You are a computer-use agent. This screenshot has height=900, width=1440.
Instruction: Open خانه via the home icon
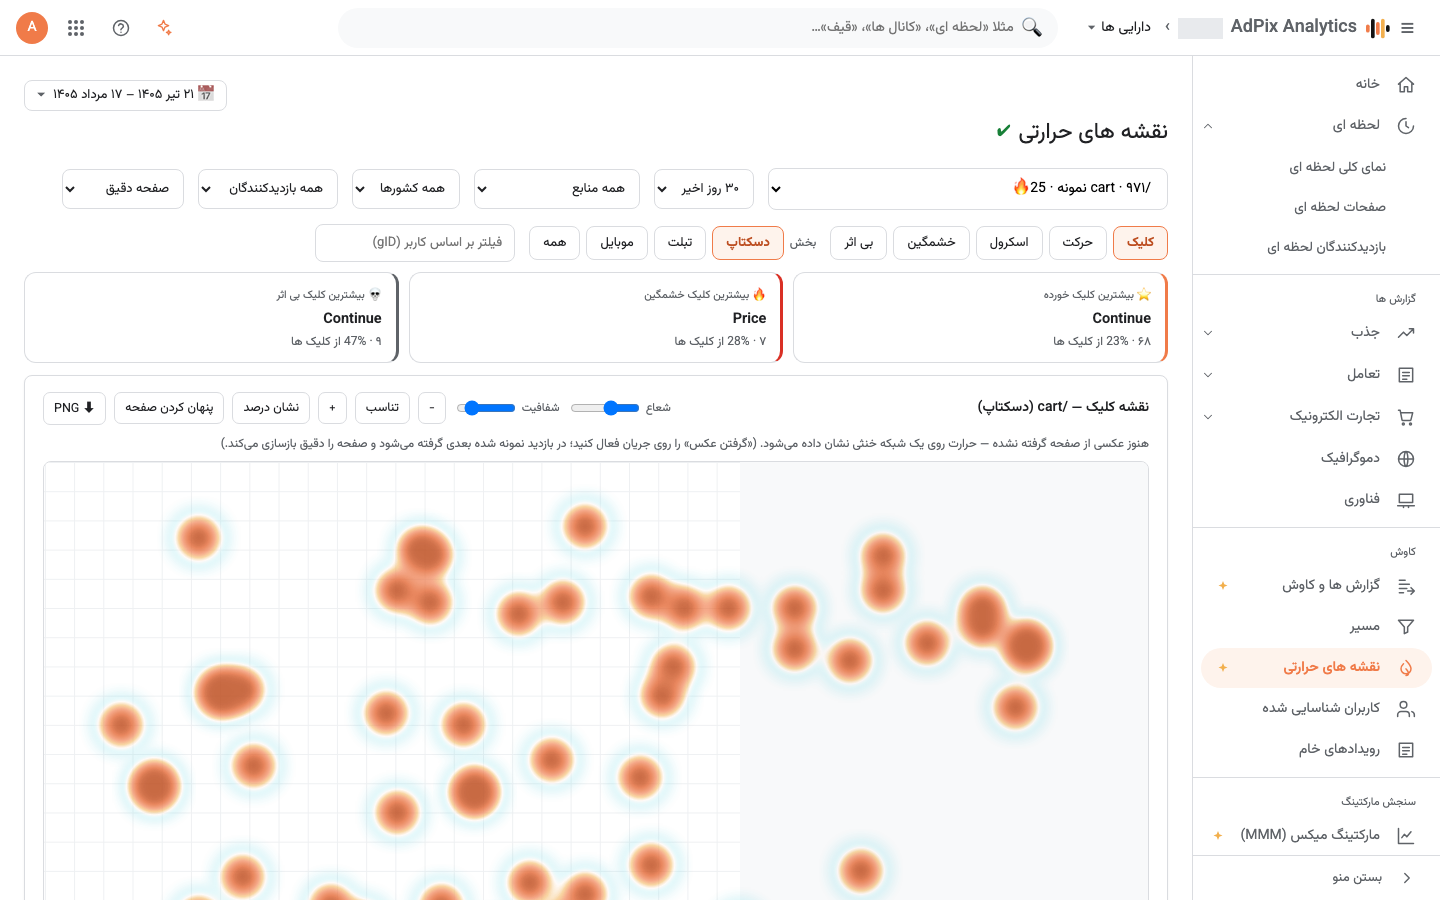(x=1406, y=85)
